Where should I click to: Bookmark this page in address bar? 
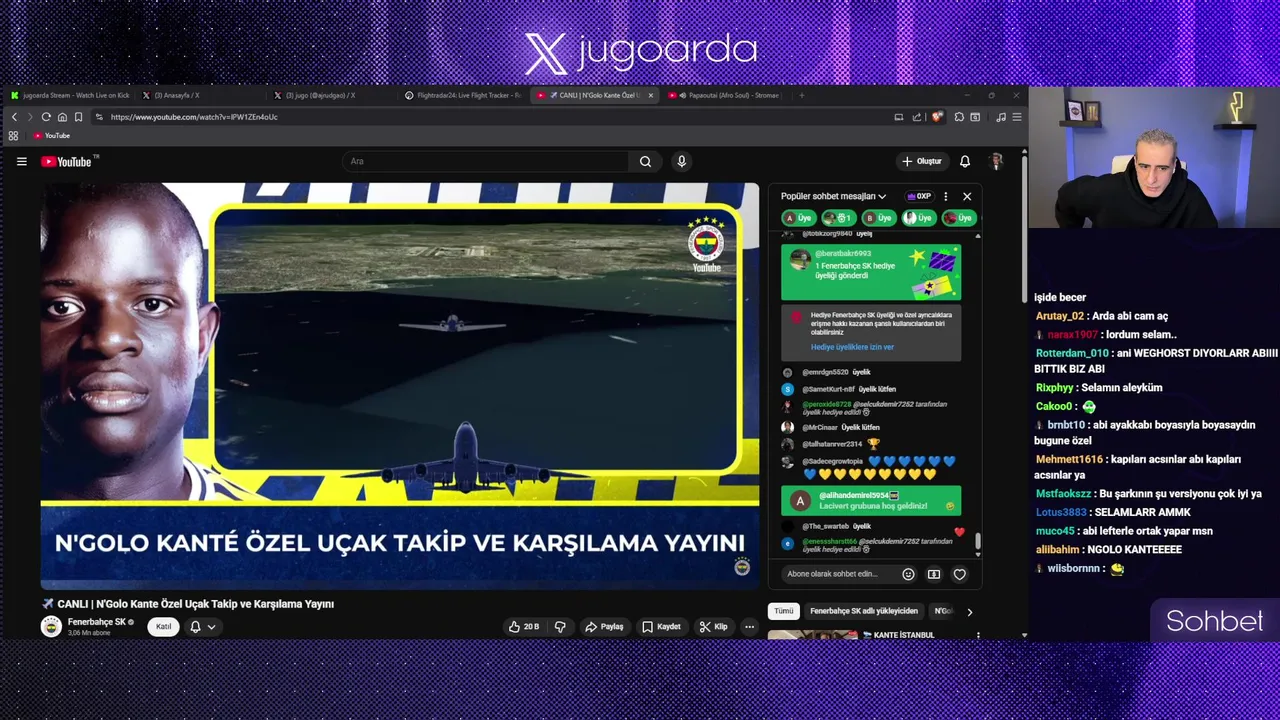(x=78, y=117)
